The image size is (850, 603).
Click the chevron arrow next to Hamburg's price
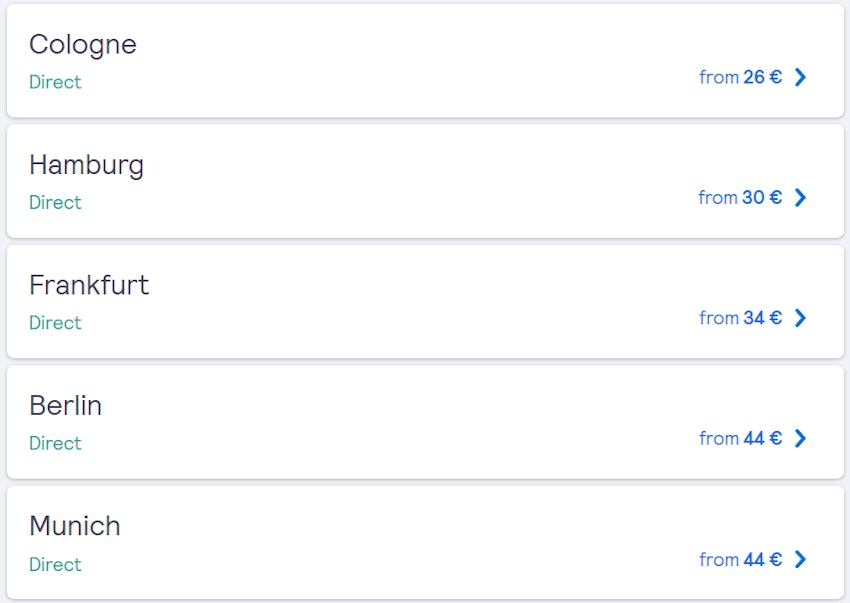click(799, 197)
